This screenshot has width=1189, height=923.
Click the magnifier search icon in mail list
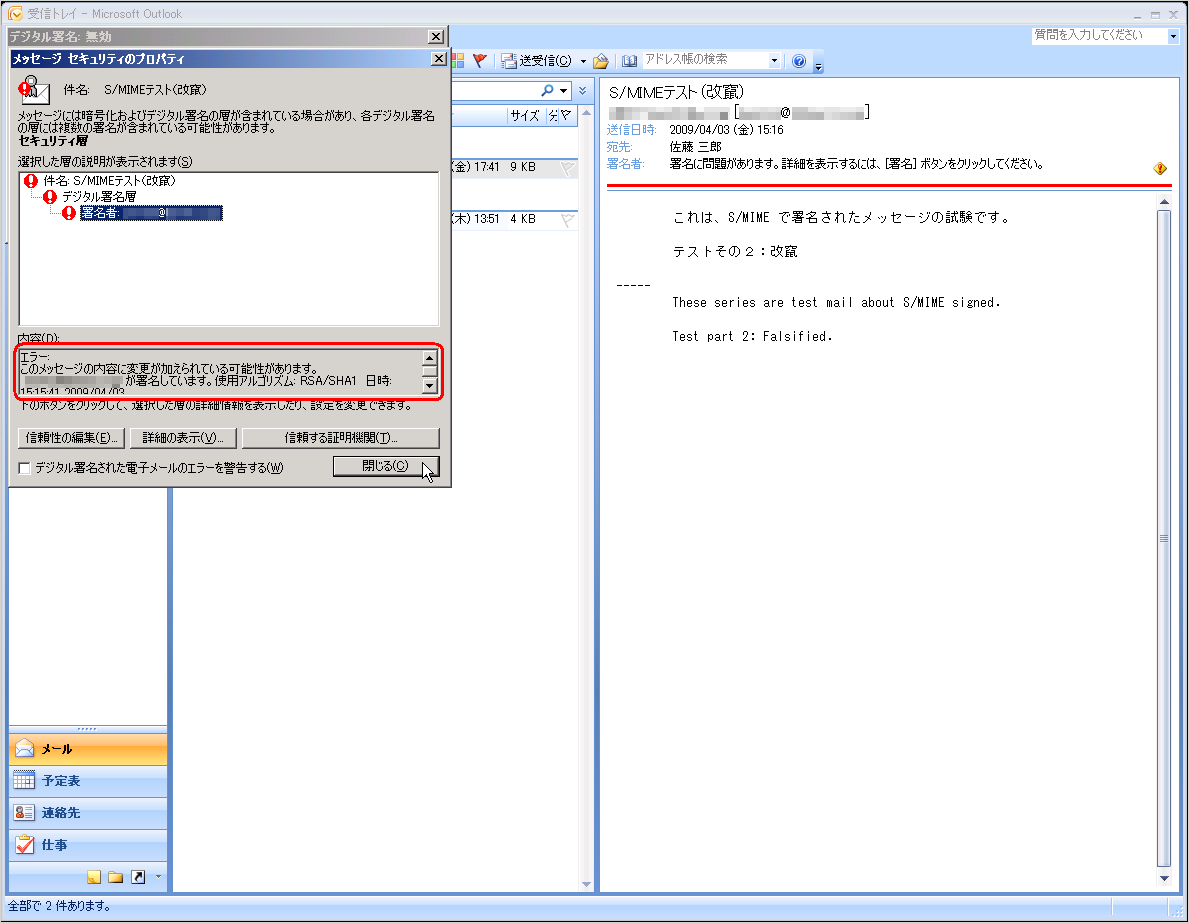pos(547,91)
